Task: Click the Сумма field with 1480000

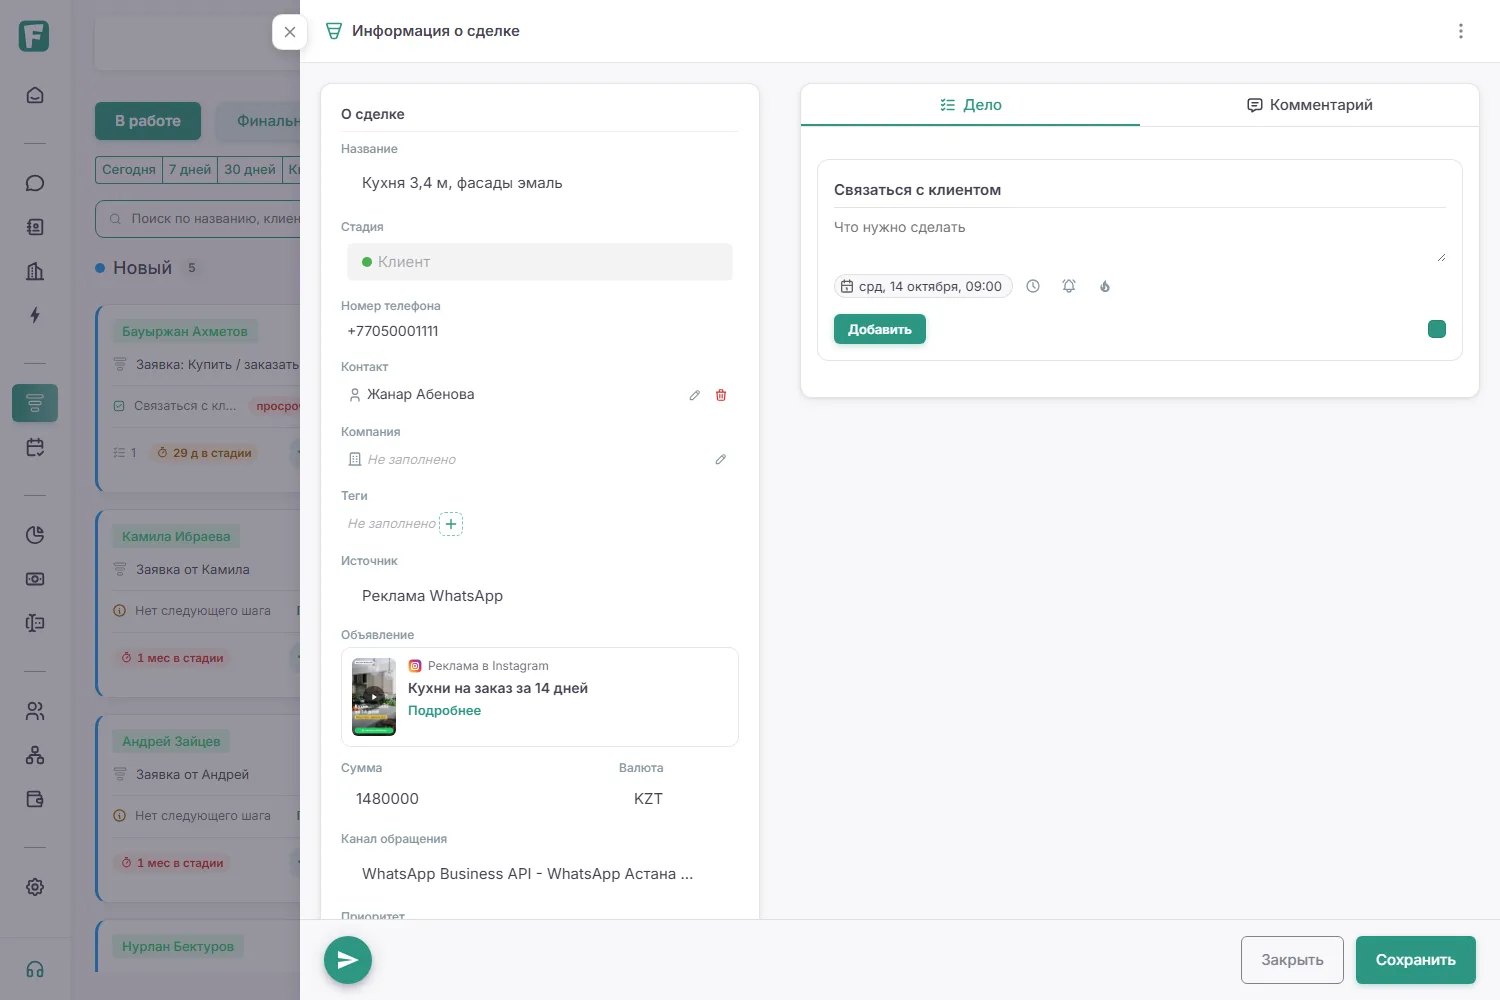Action: click(x=470, y=799)
